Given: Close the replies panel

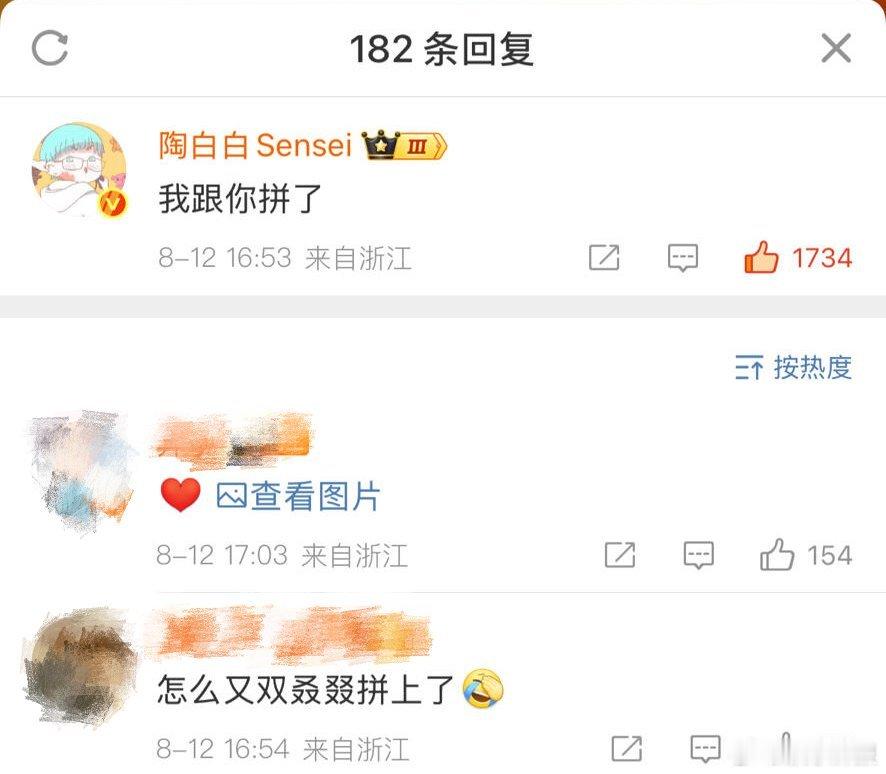Looking at the screenshot, I should pos(836,48).
